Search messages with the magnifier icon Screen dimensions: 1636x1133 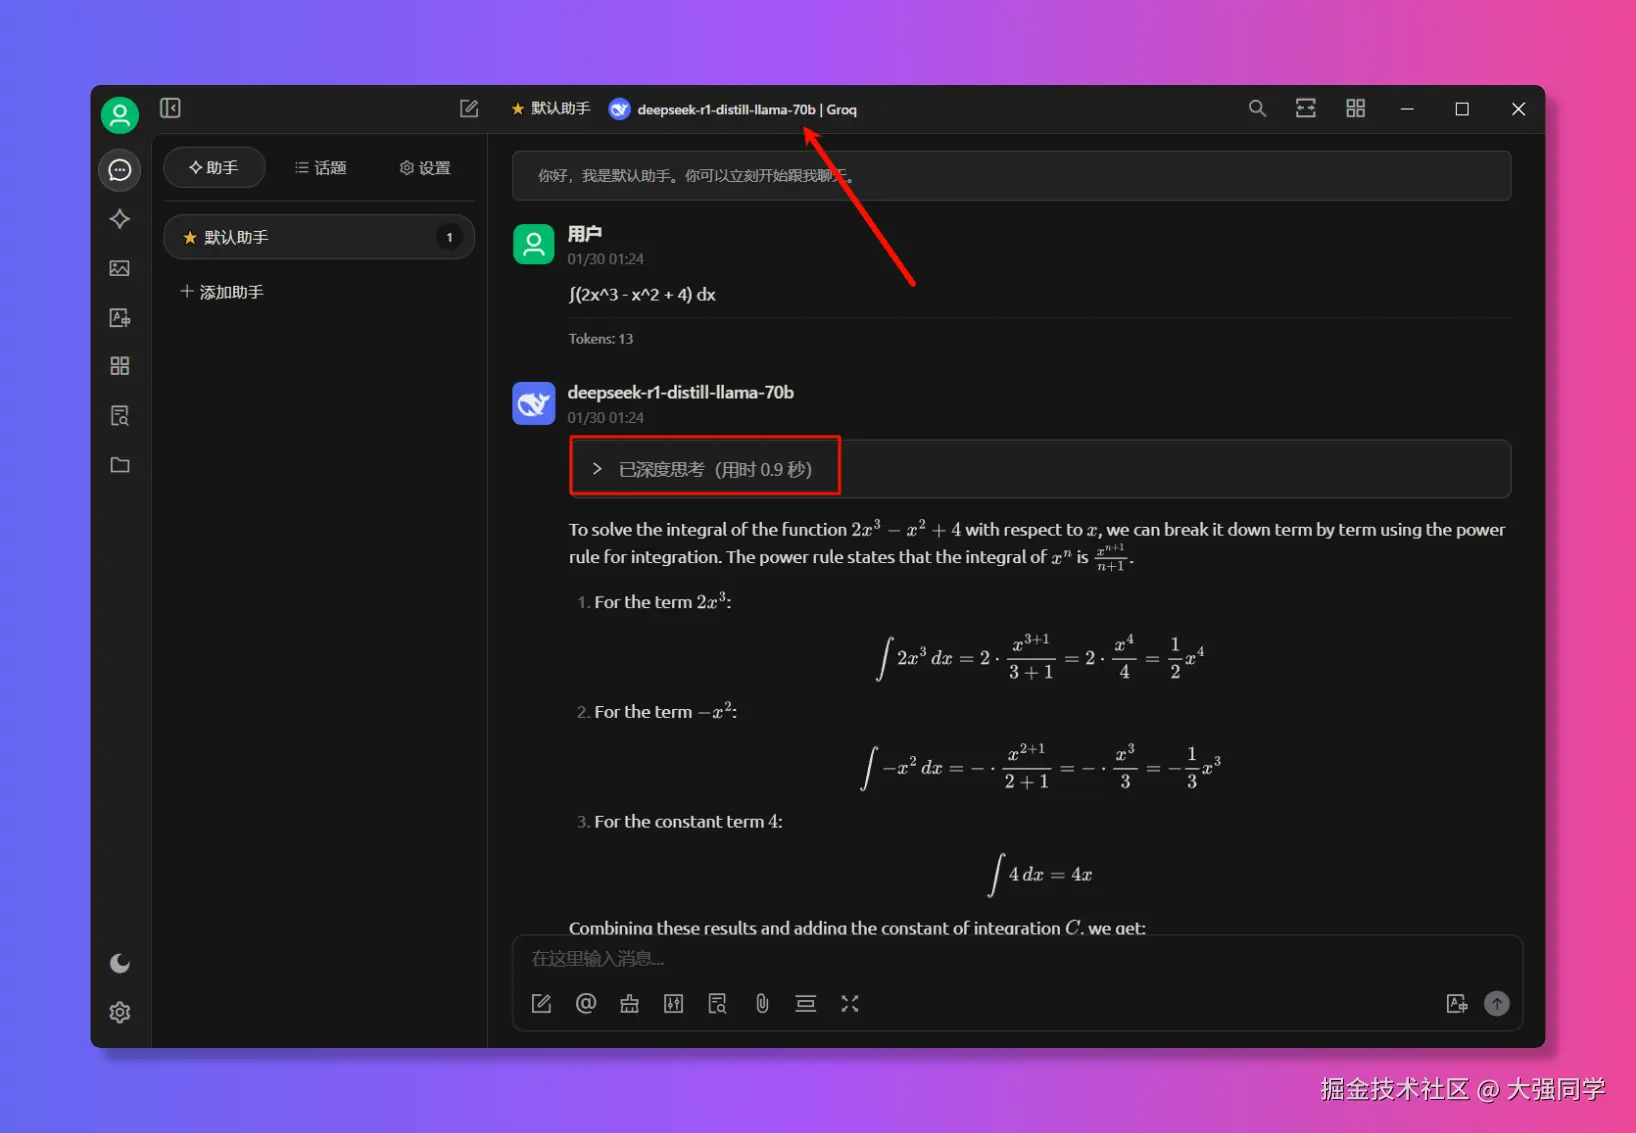[1257, 109]
